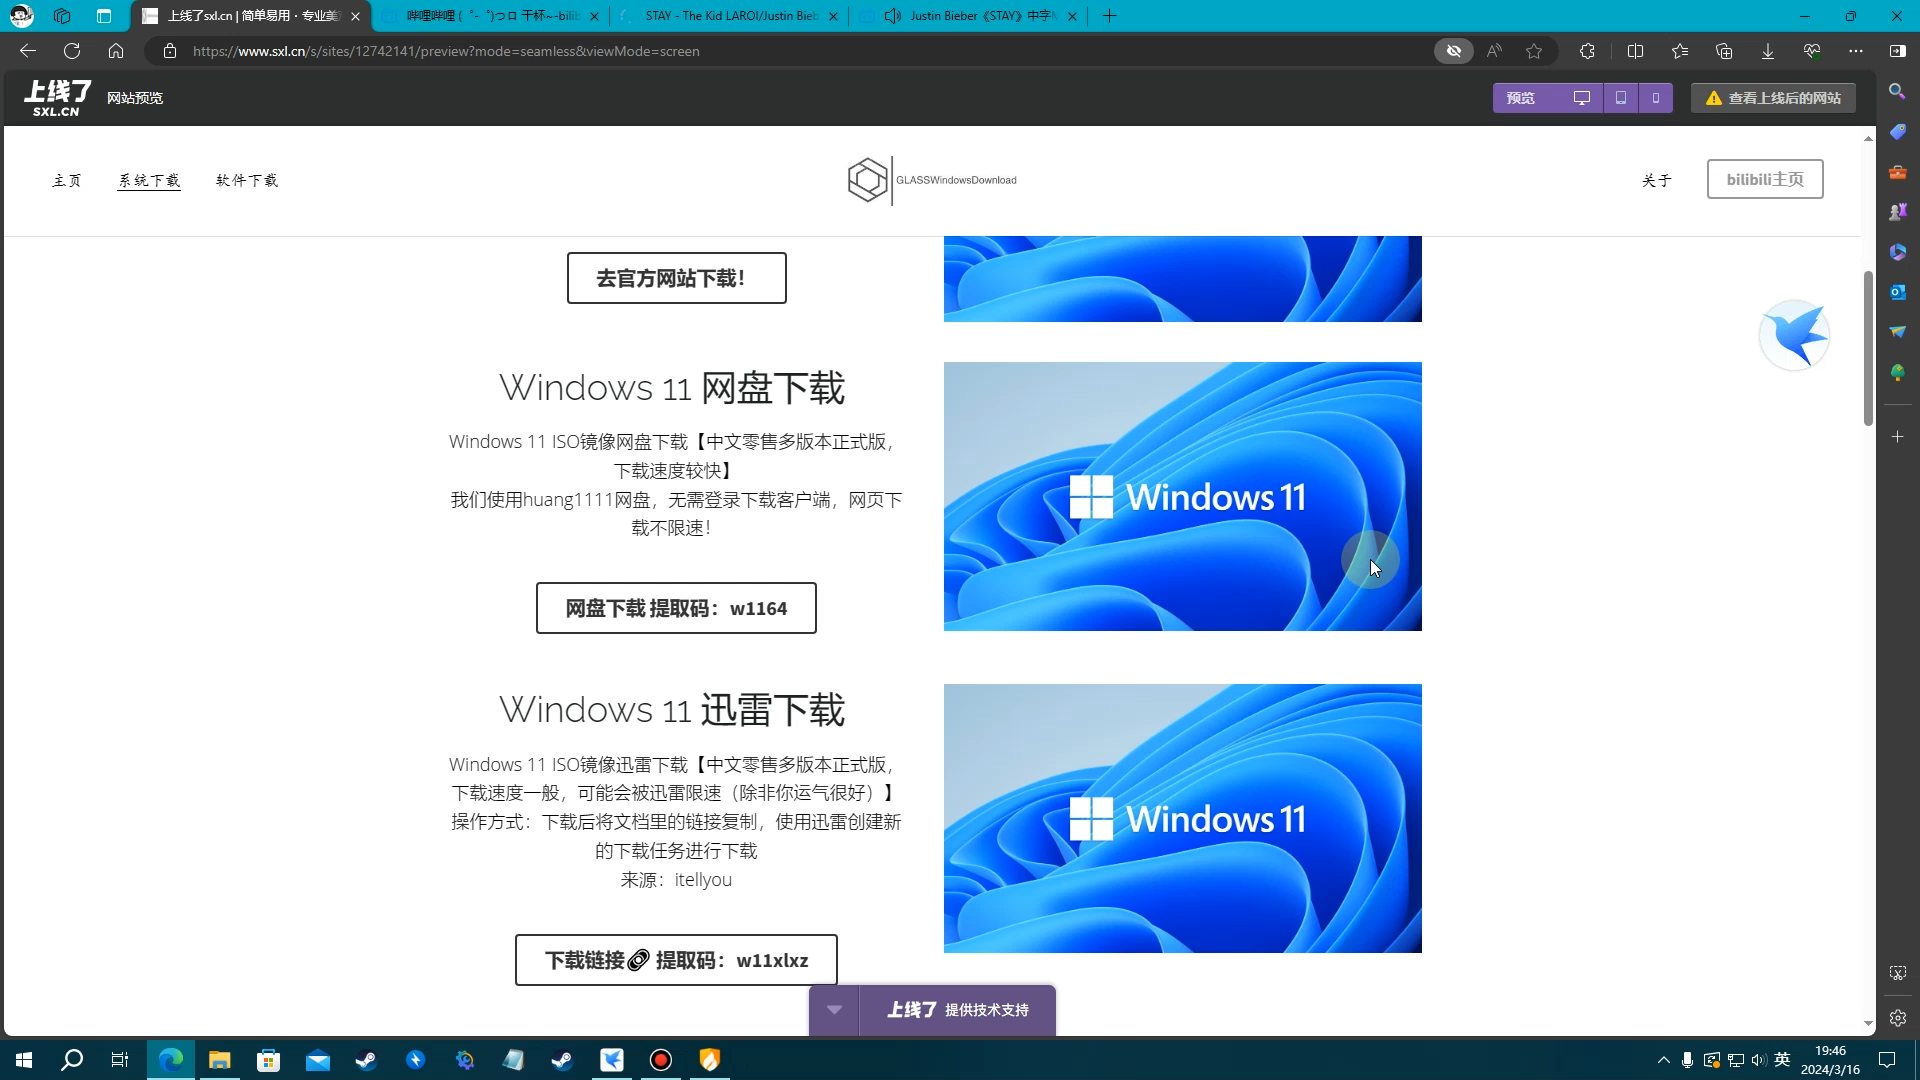This screenshot has width=1920, height=1080.
Task: Open the browser Extensions menu
Action: (x=1587, y=51)
